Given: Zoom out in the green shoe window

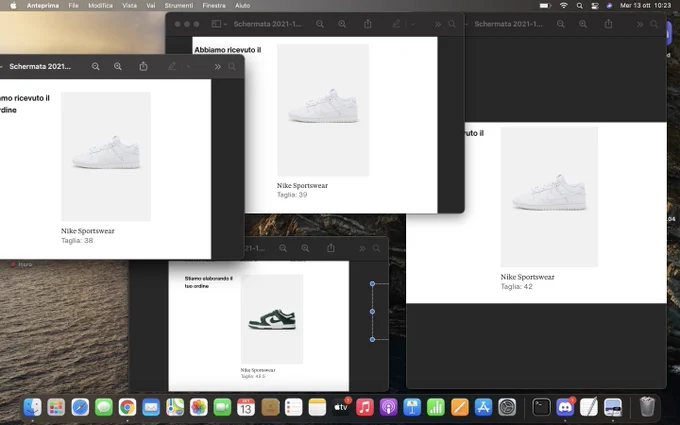Looking at the screenshot, I should [x=283, y=248].
